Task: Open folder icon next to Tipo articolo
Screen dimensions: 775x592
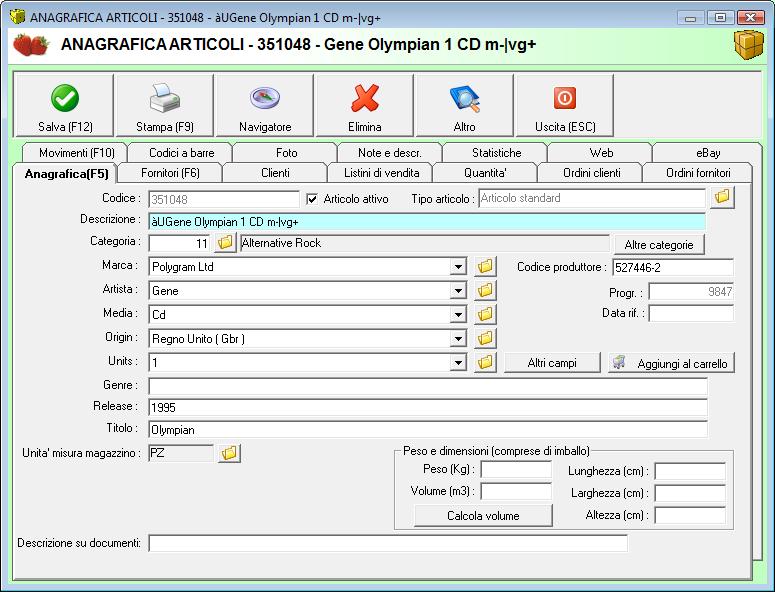Action: [x=722, y=198]
